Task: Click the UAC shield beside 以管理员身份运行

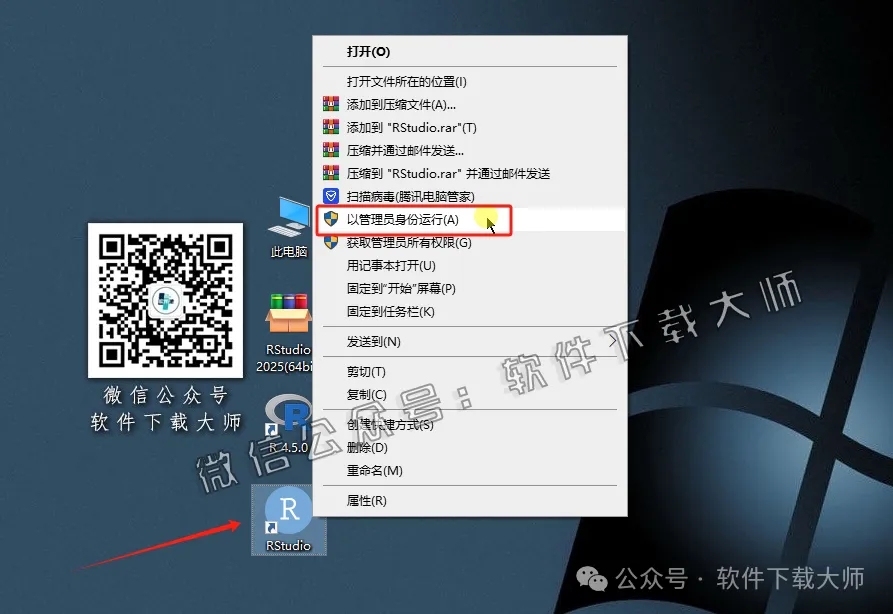Action: pyautogui.click(x=330, y=219)
